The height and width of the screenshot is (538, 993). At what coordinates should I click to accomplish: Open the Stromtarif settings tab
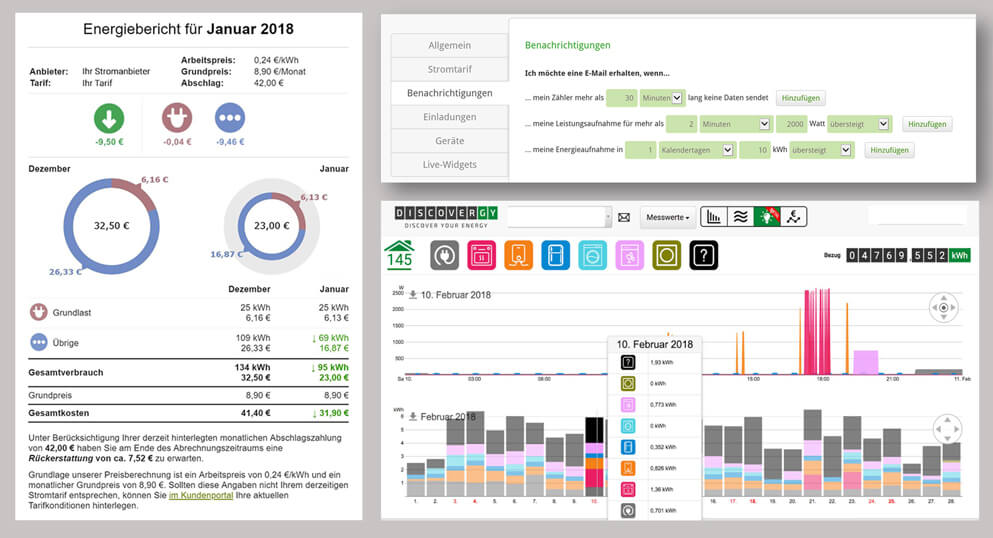click(x=449, y=70)
